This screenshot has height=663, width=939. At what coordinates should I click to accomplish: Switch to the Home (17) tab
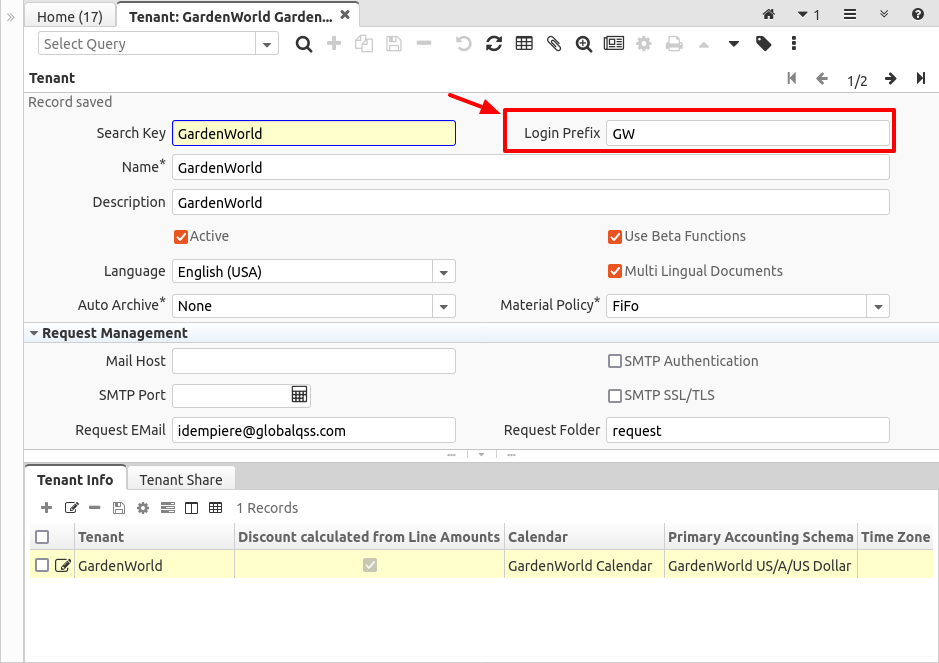[x=70, y=16]
